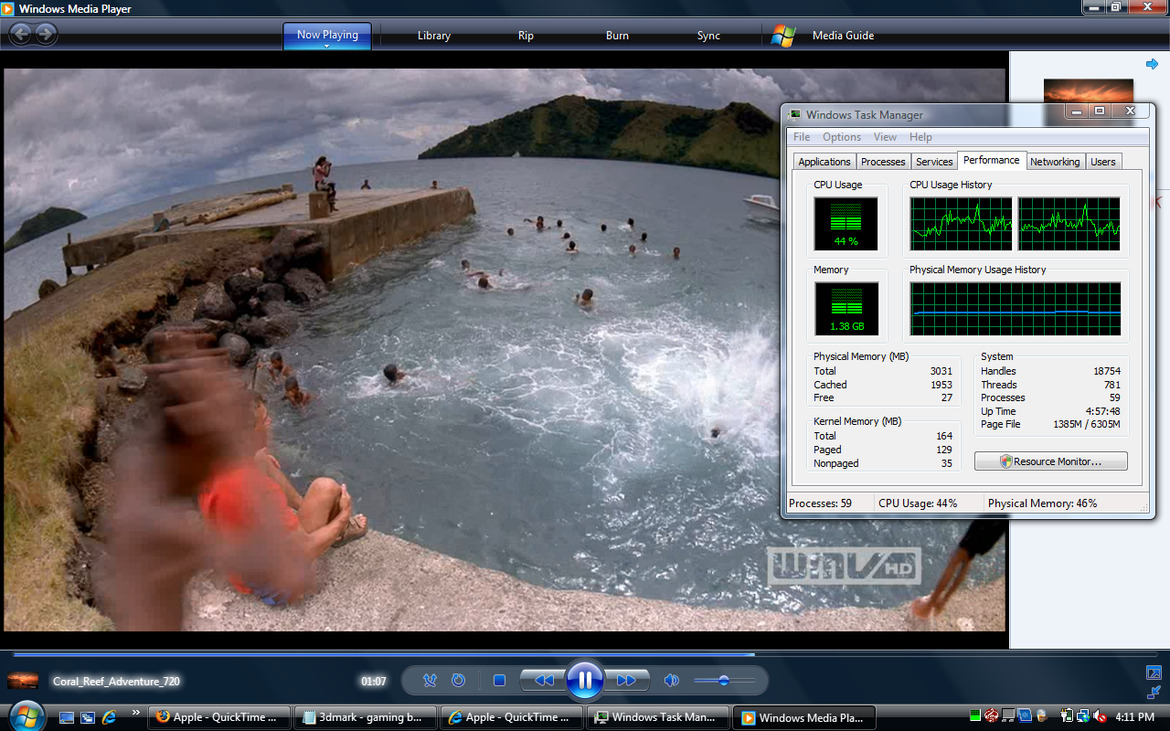
Task: Click the Physical Memory Usage History graph
Action: 1015,308
